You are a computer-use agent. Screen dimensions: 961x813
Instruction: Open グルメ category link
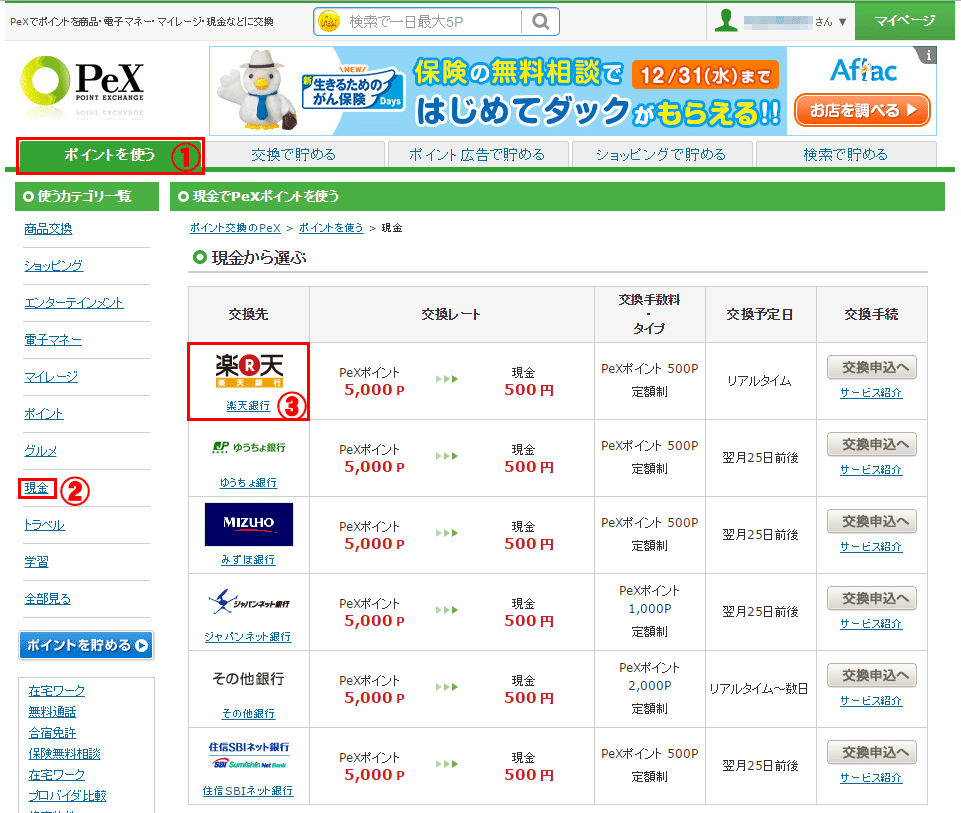click(40, 451)
